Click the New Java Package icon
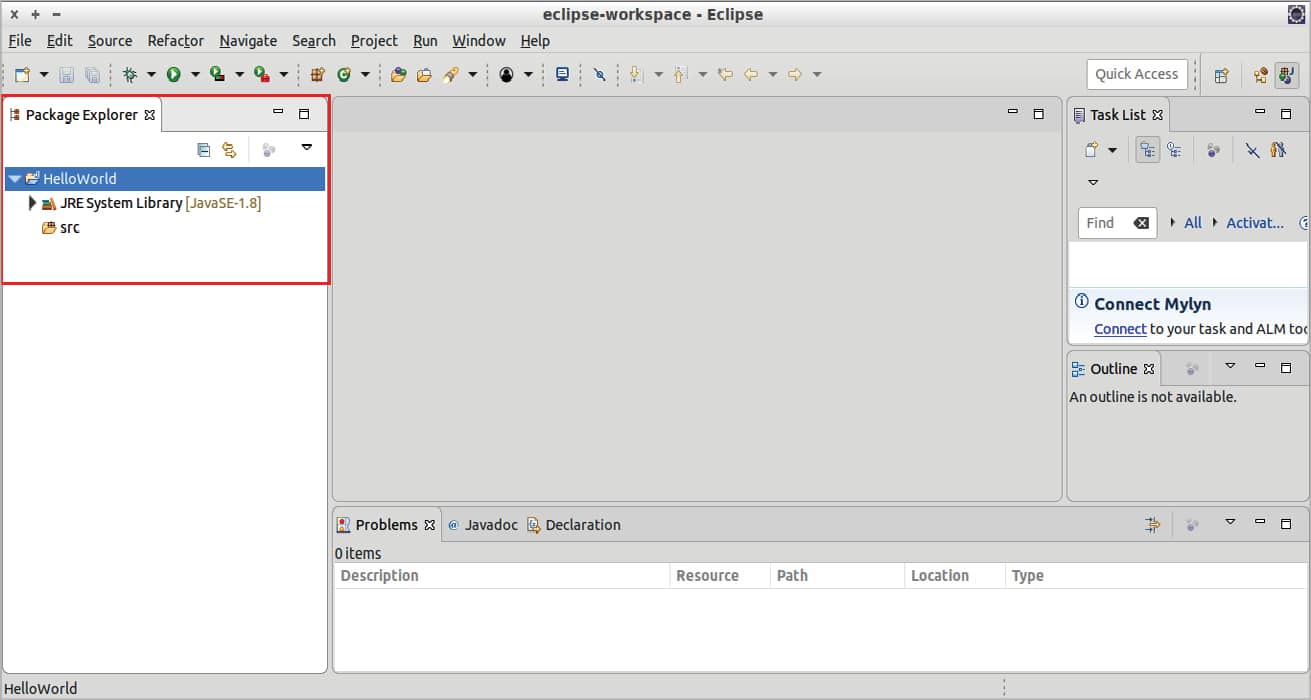The width and height of the screenshot is (1311, 700). (x=318, y=74)
